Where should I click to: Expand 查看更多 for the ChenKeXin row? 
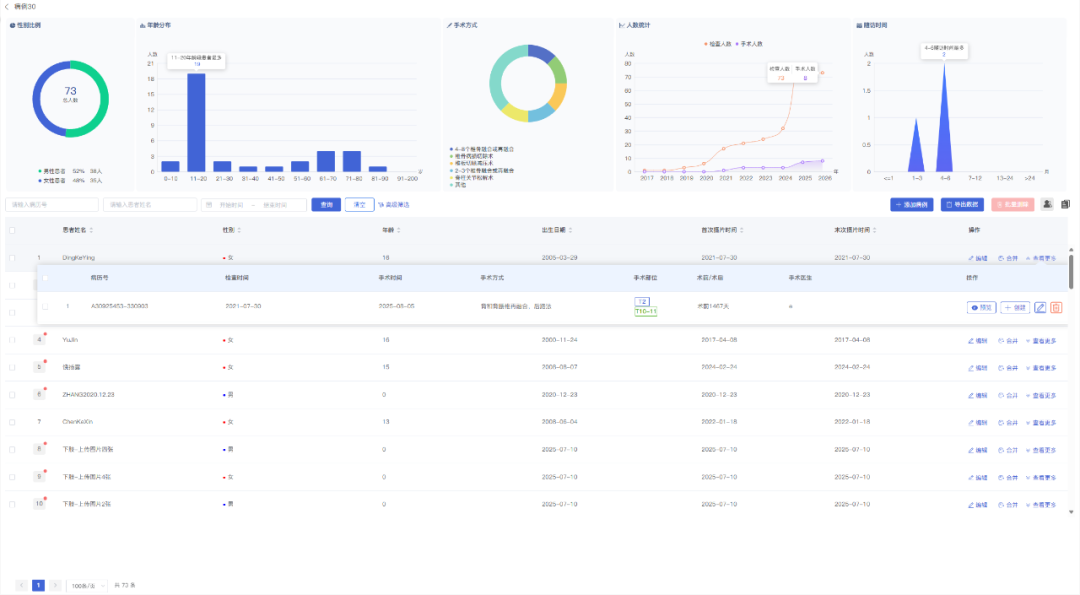click(1041, 422)
